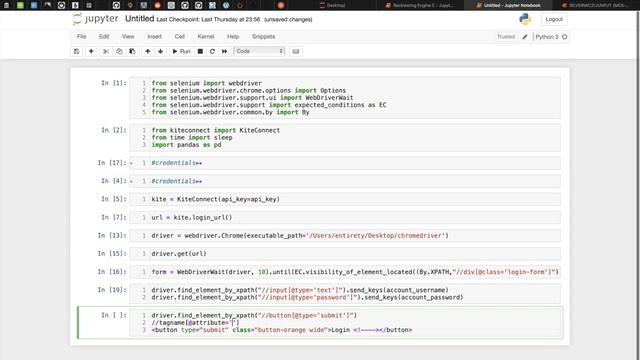Click the url = kite.login_url() cell

(345, 218)
